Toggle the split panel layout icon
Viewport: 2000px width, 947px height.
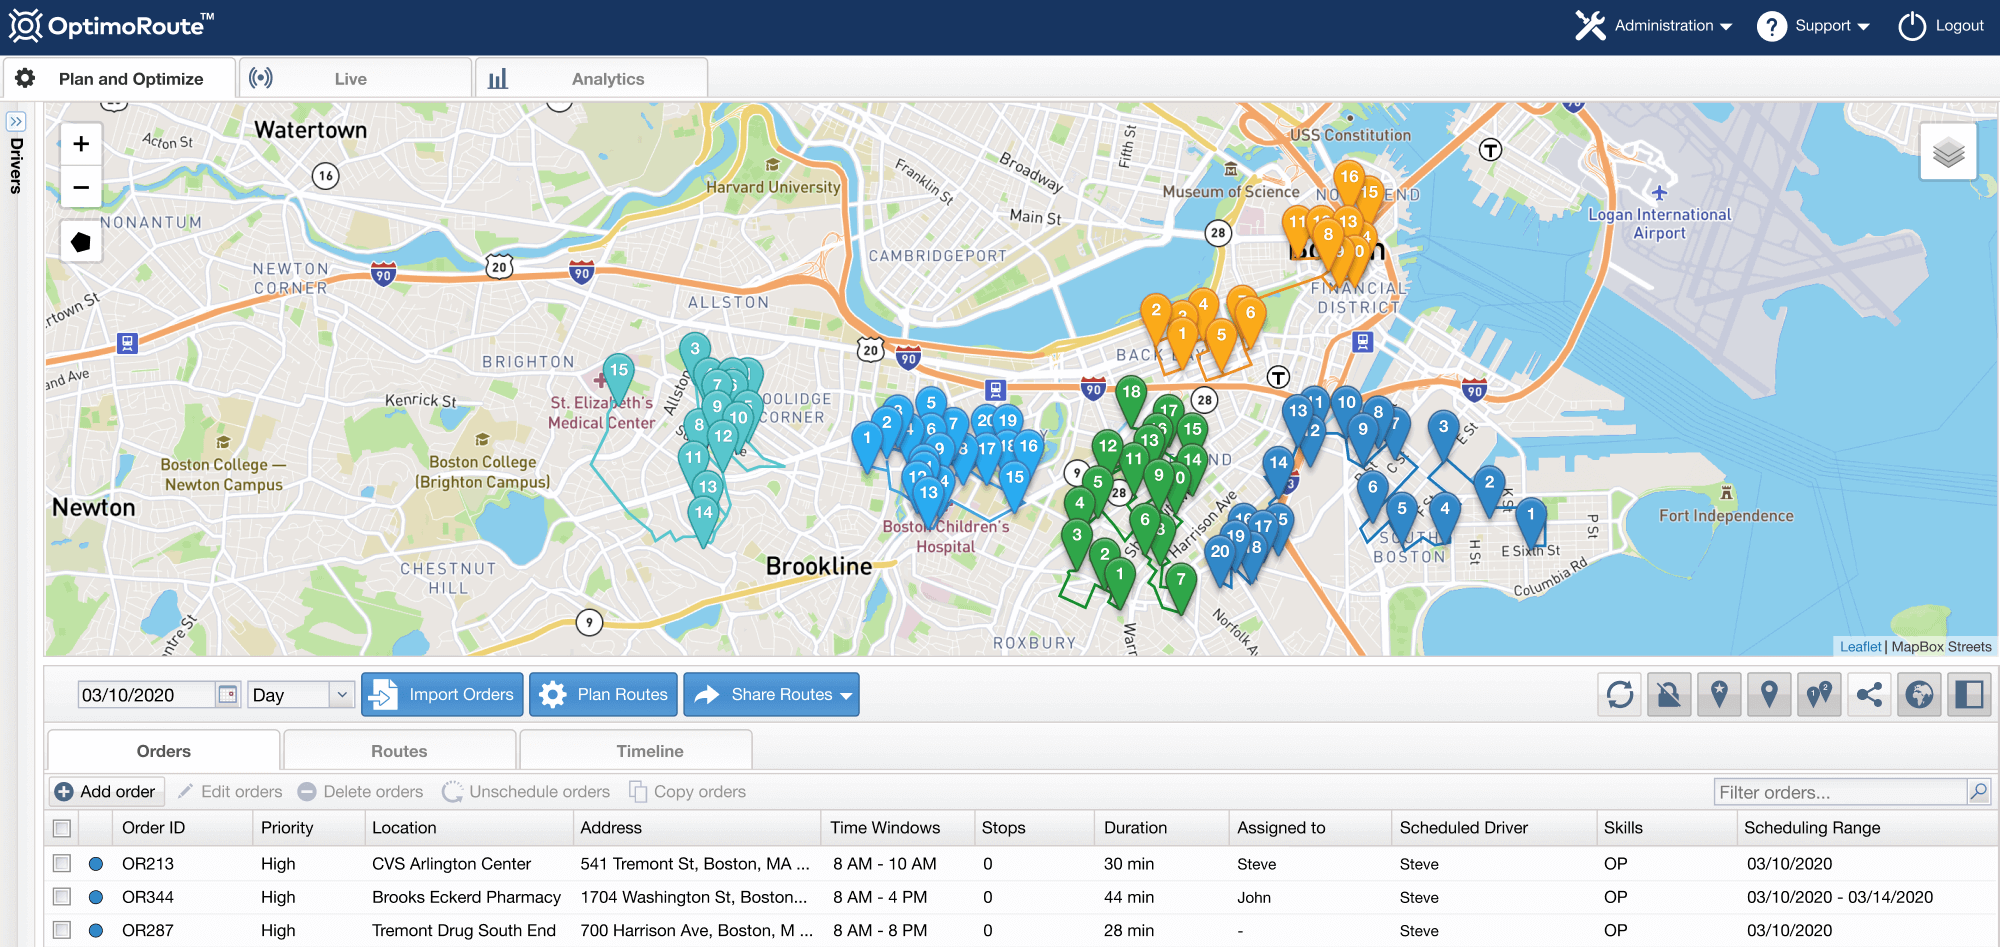tap(1969, 694)
